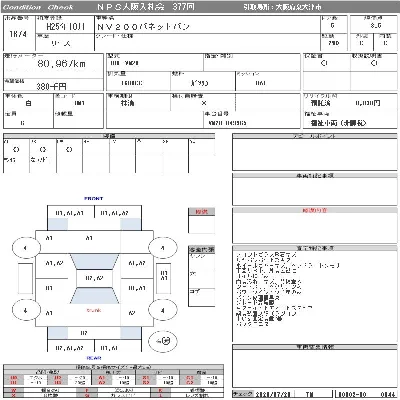The width and height of the screenshot is (400, 400).
Task: Click the 380千円 price field
Action: point(51,87)
